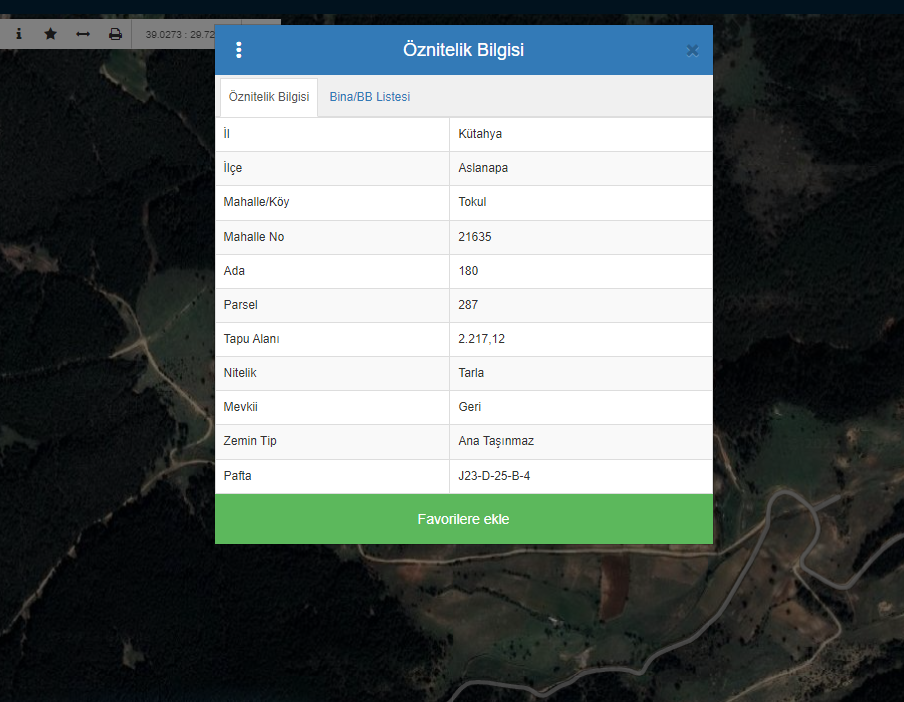Click the Zemin Tip value Ana Taşınmaz
Screen dimensions: 904x702
496,442
